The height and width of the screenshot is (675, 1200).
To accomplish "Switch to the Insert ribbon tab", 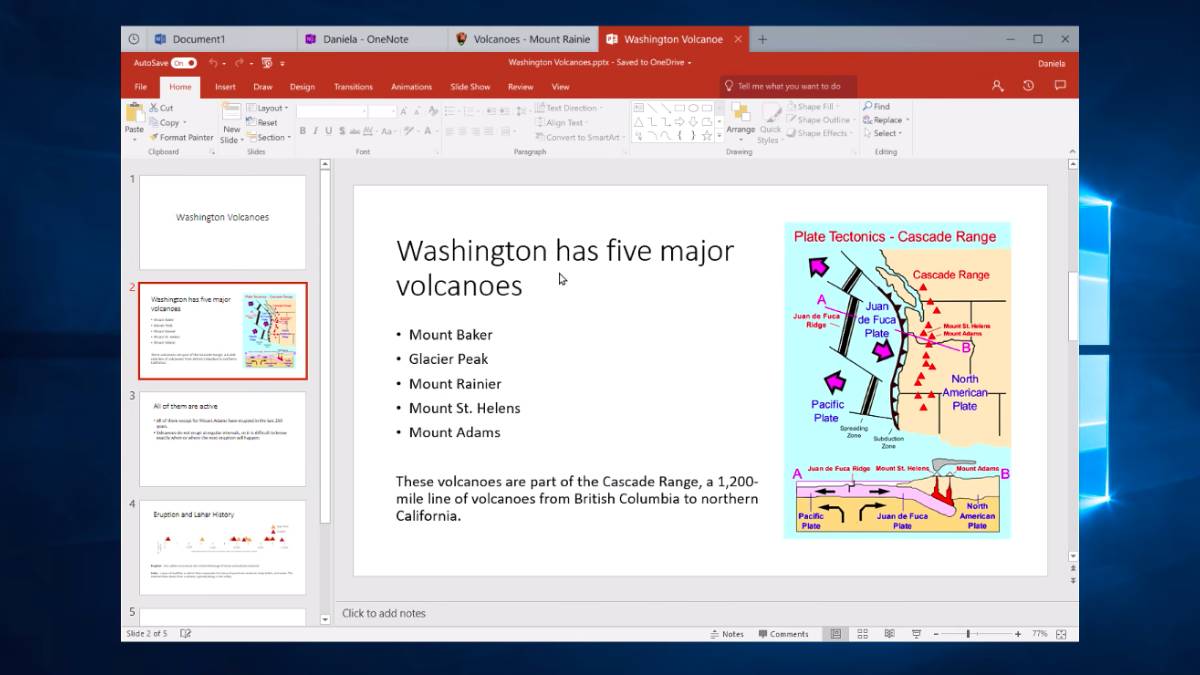I will (x=226, y=87).
